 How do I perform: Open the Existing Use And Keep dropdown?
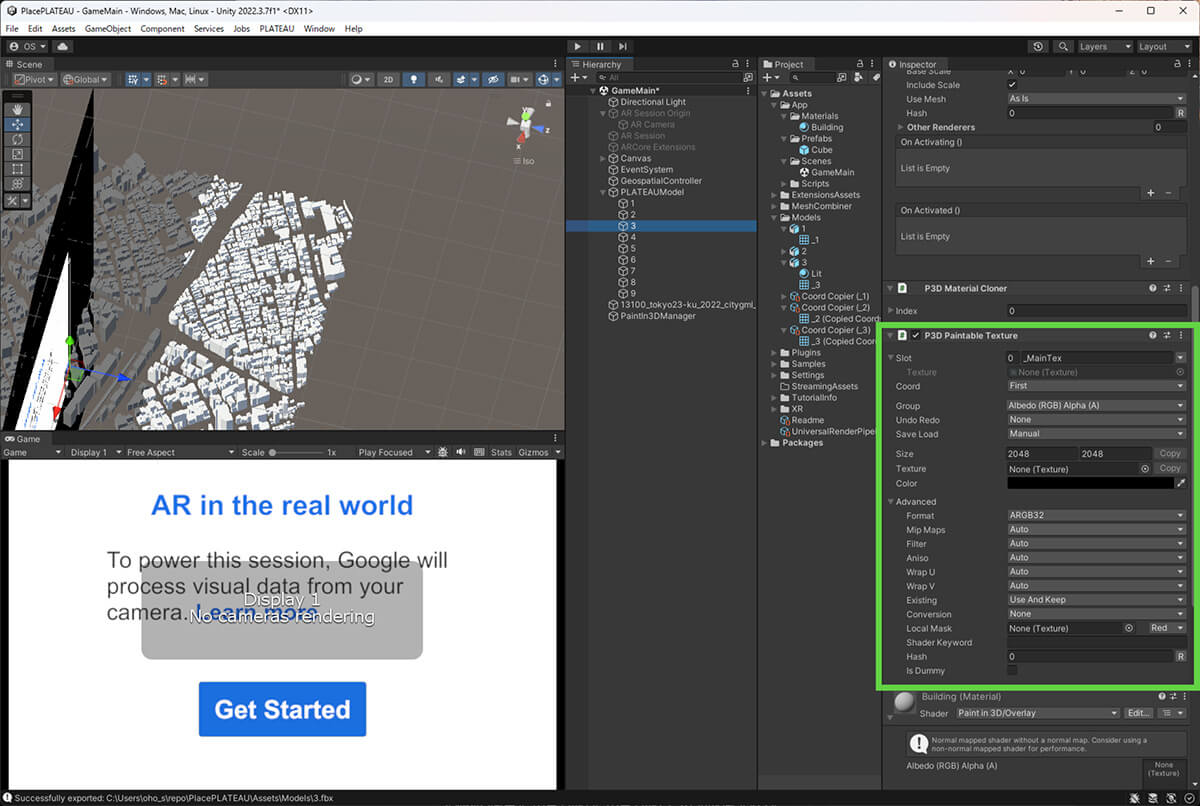pos(1096,600)
